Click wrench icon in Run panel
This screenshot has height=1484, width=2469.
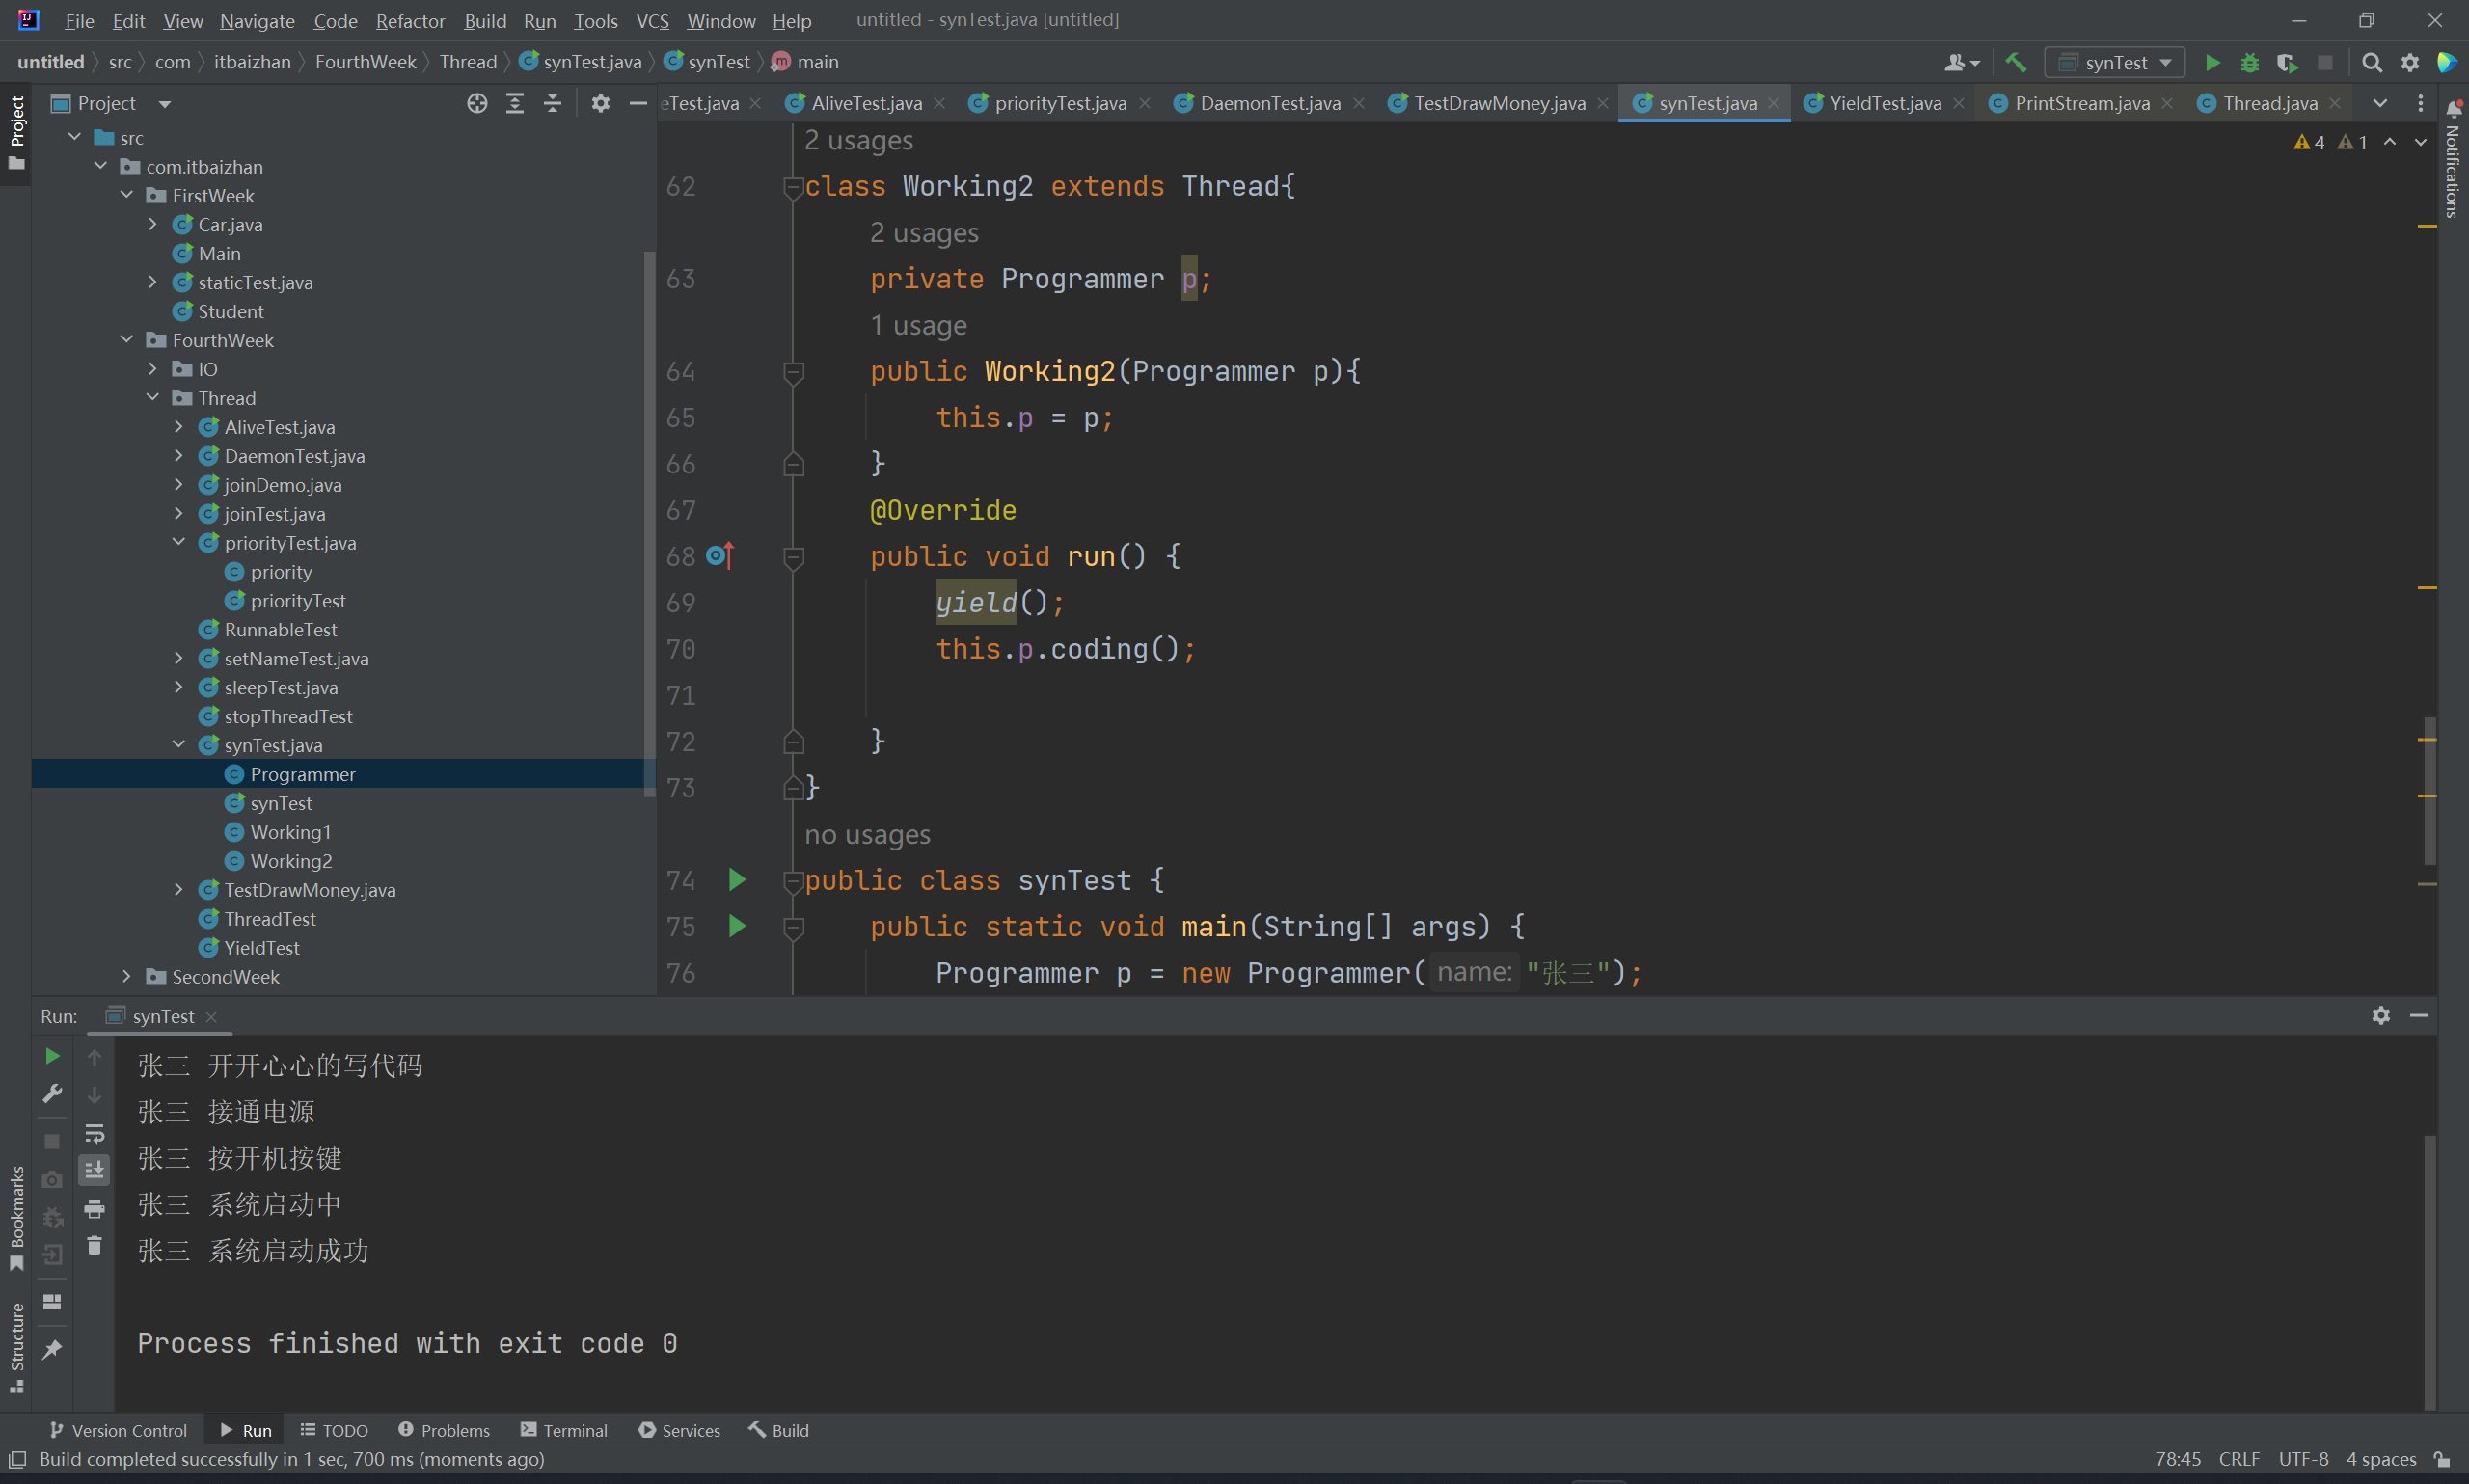coord(52,1094)
